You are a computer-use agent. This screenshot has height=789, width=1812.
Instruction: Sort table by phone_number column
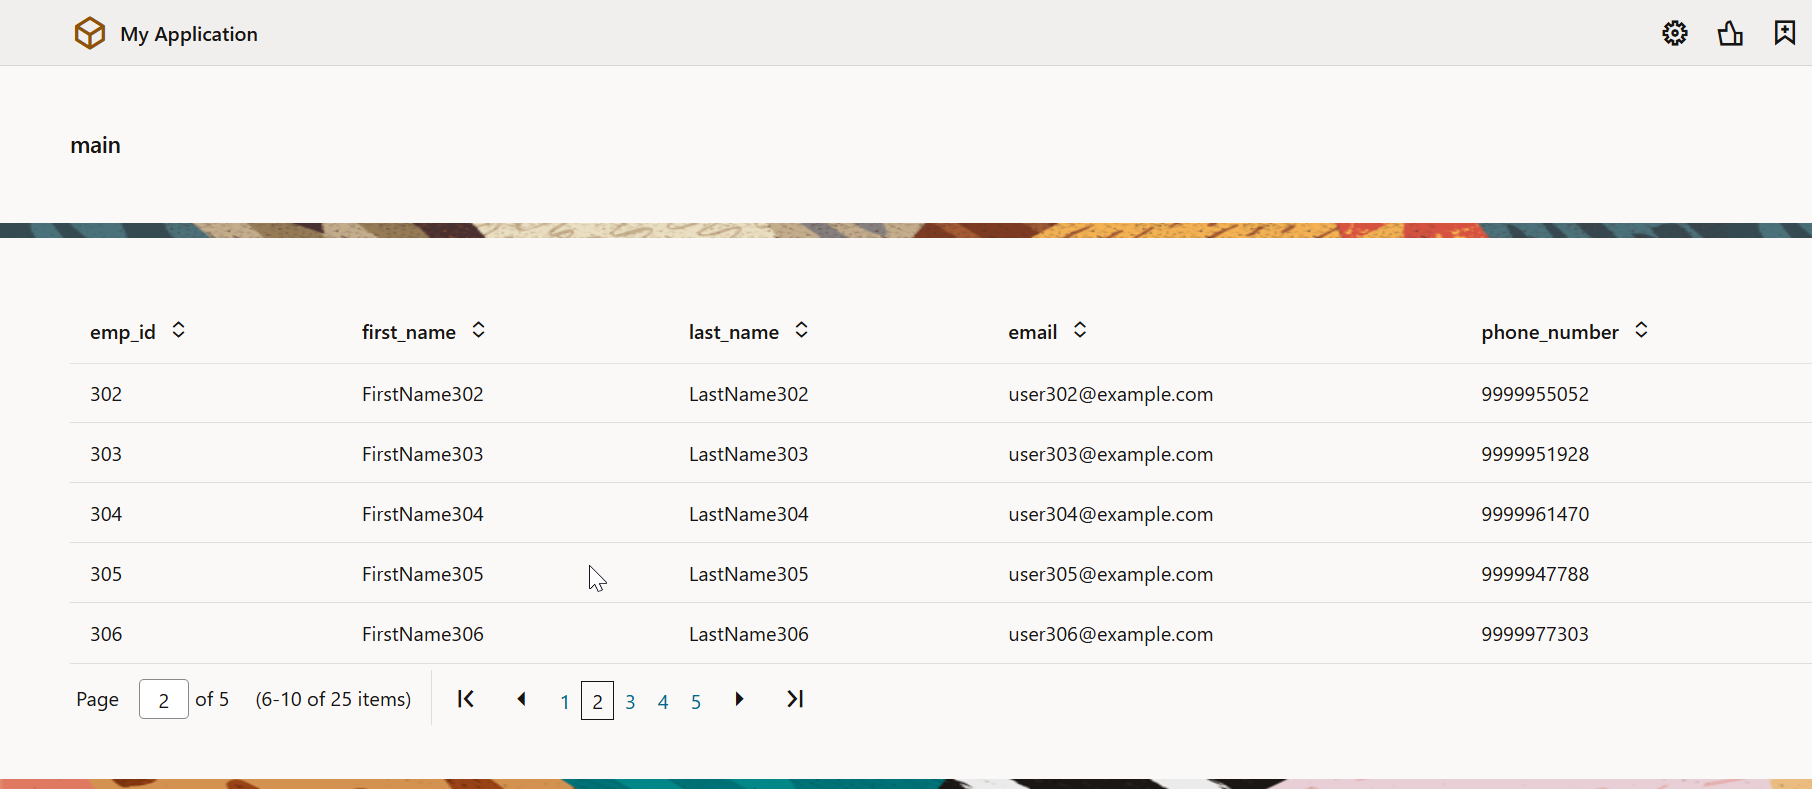tap(1641, 330)
